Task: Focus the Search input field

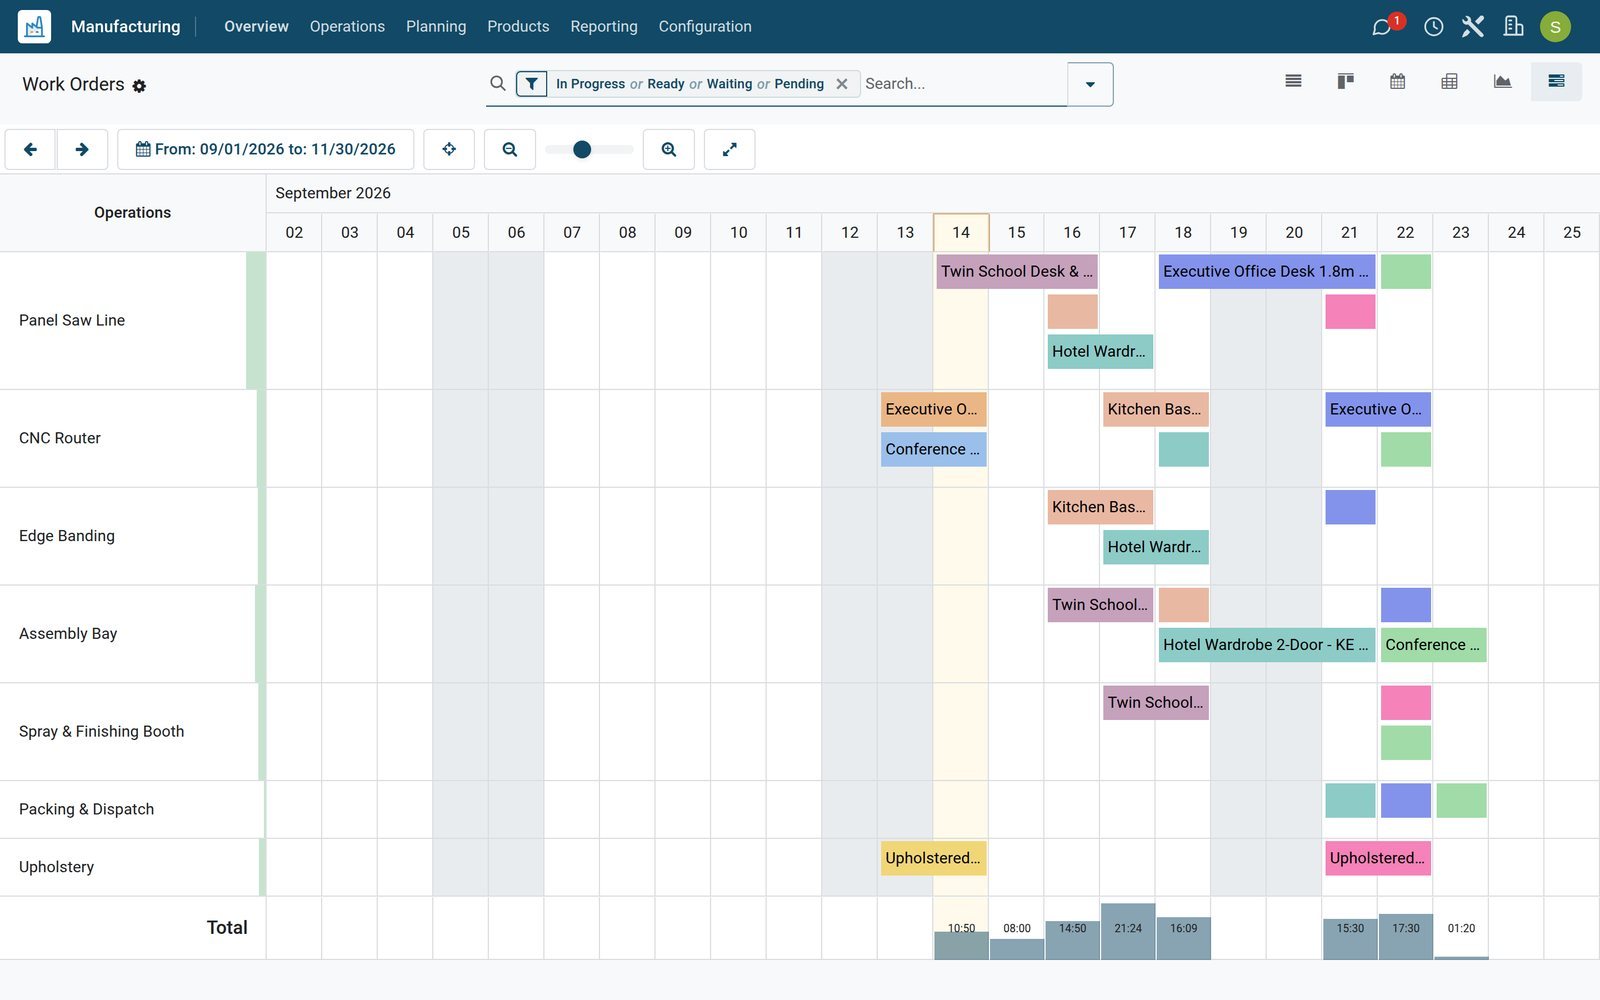Action: tap(963, 84)
